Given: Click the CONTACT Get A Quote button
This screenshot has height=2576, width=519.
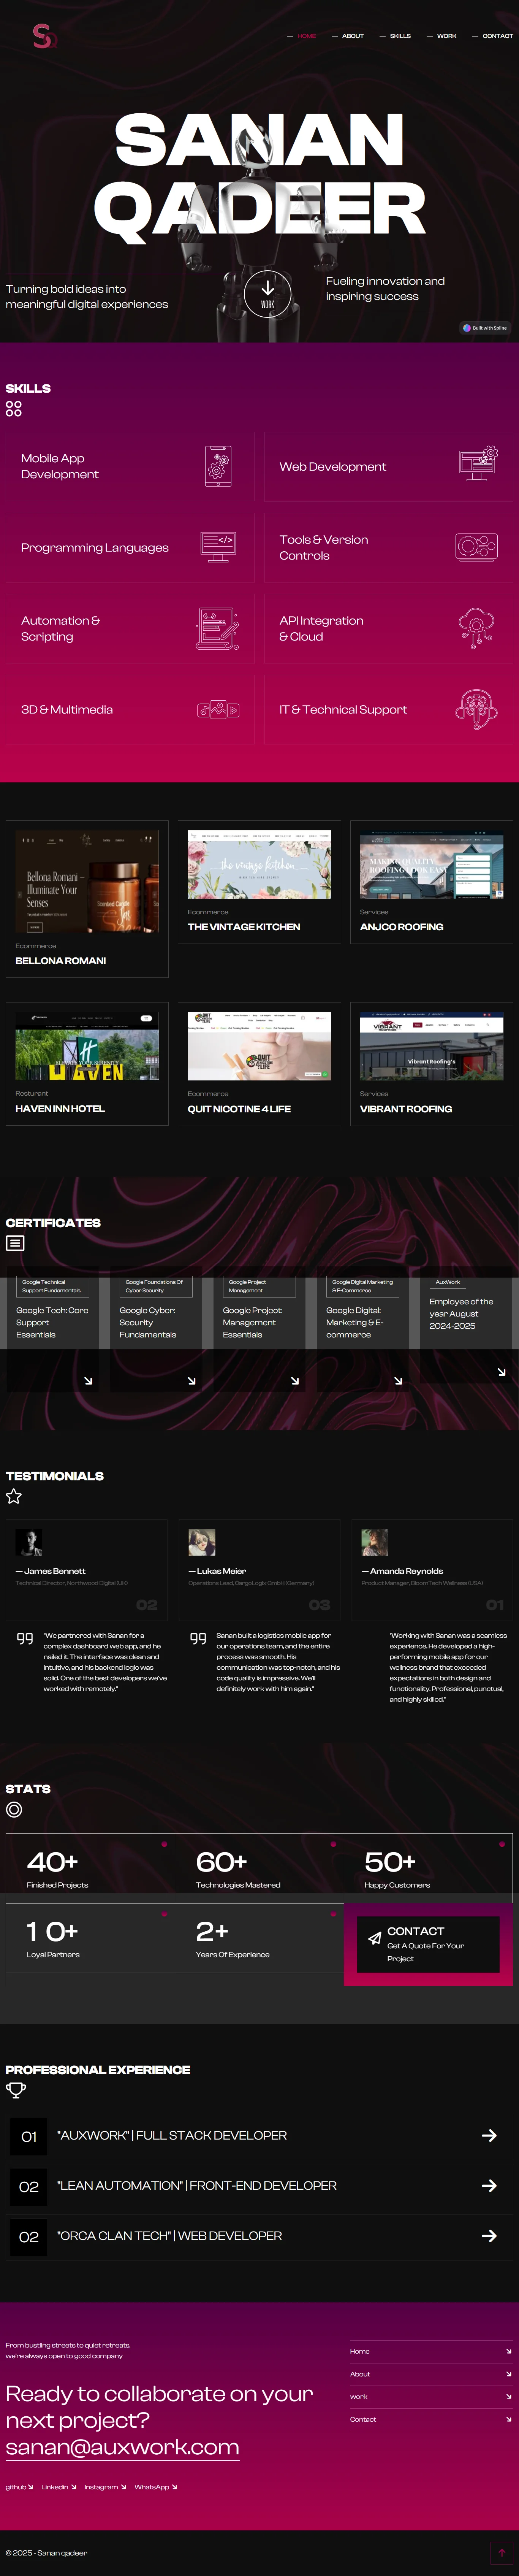Looking at the screenshot, I should coord(428,1944).
